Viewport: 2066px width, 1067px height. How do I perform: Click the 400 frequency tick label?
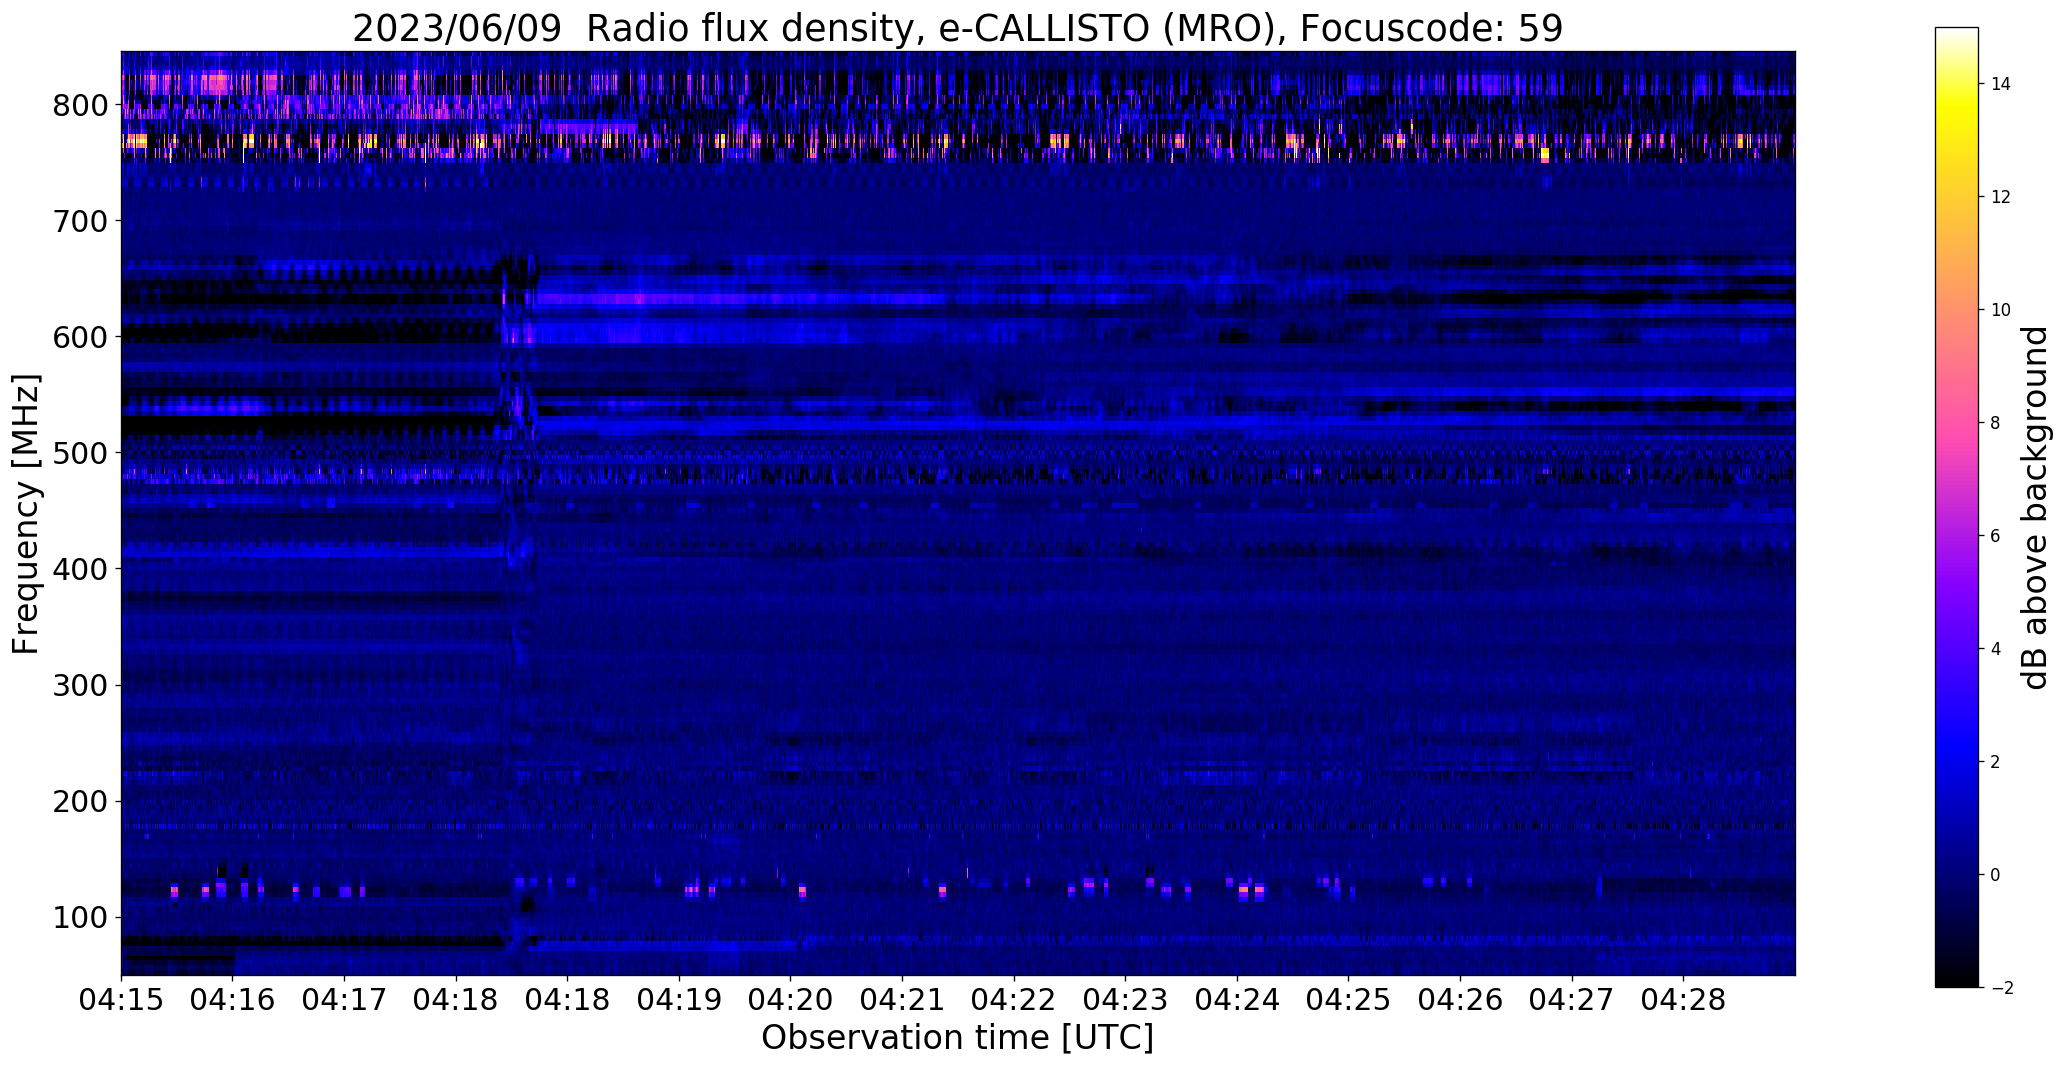coord(81,569)
